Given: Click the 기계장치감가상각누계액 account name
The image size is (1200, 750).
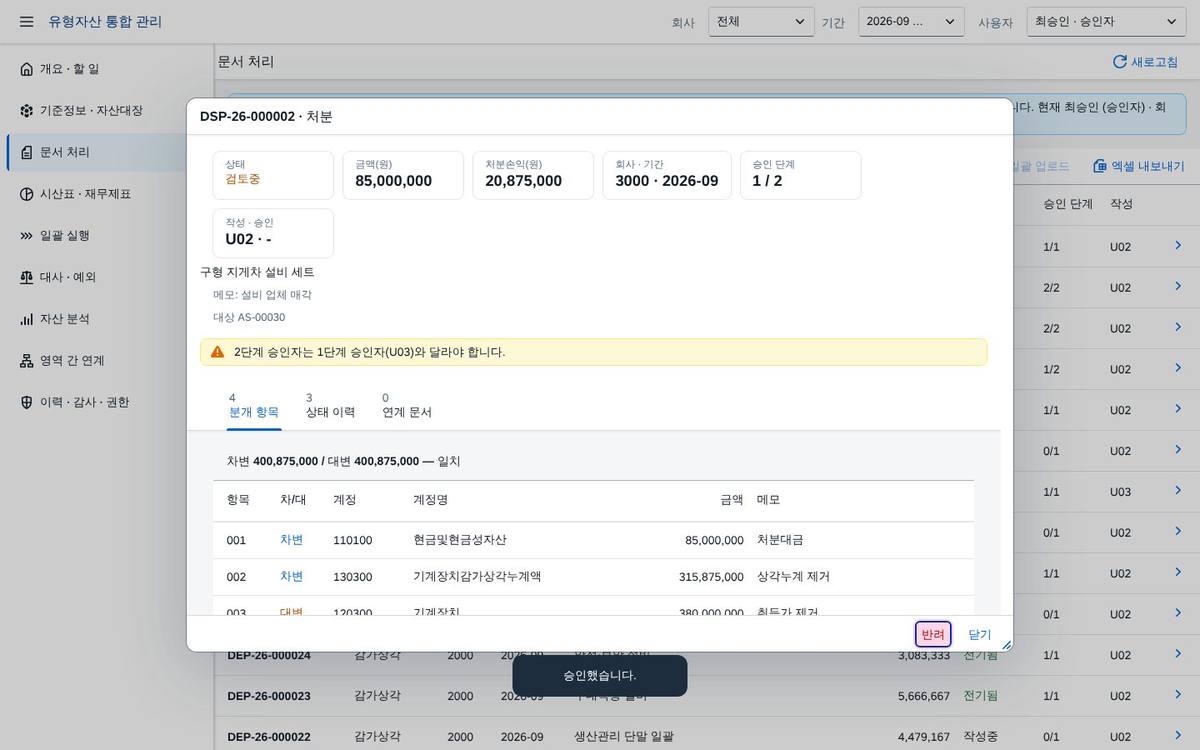Looking at the screenshot, I should tap(477, 577).
